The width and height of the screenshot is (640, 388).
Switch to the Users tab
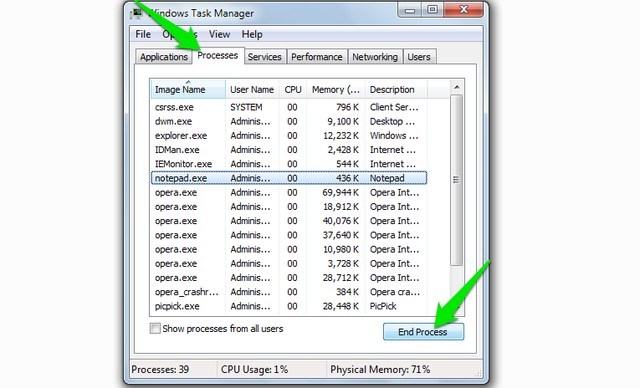(419, 57)
